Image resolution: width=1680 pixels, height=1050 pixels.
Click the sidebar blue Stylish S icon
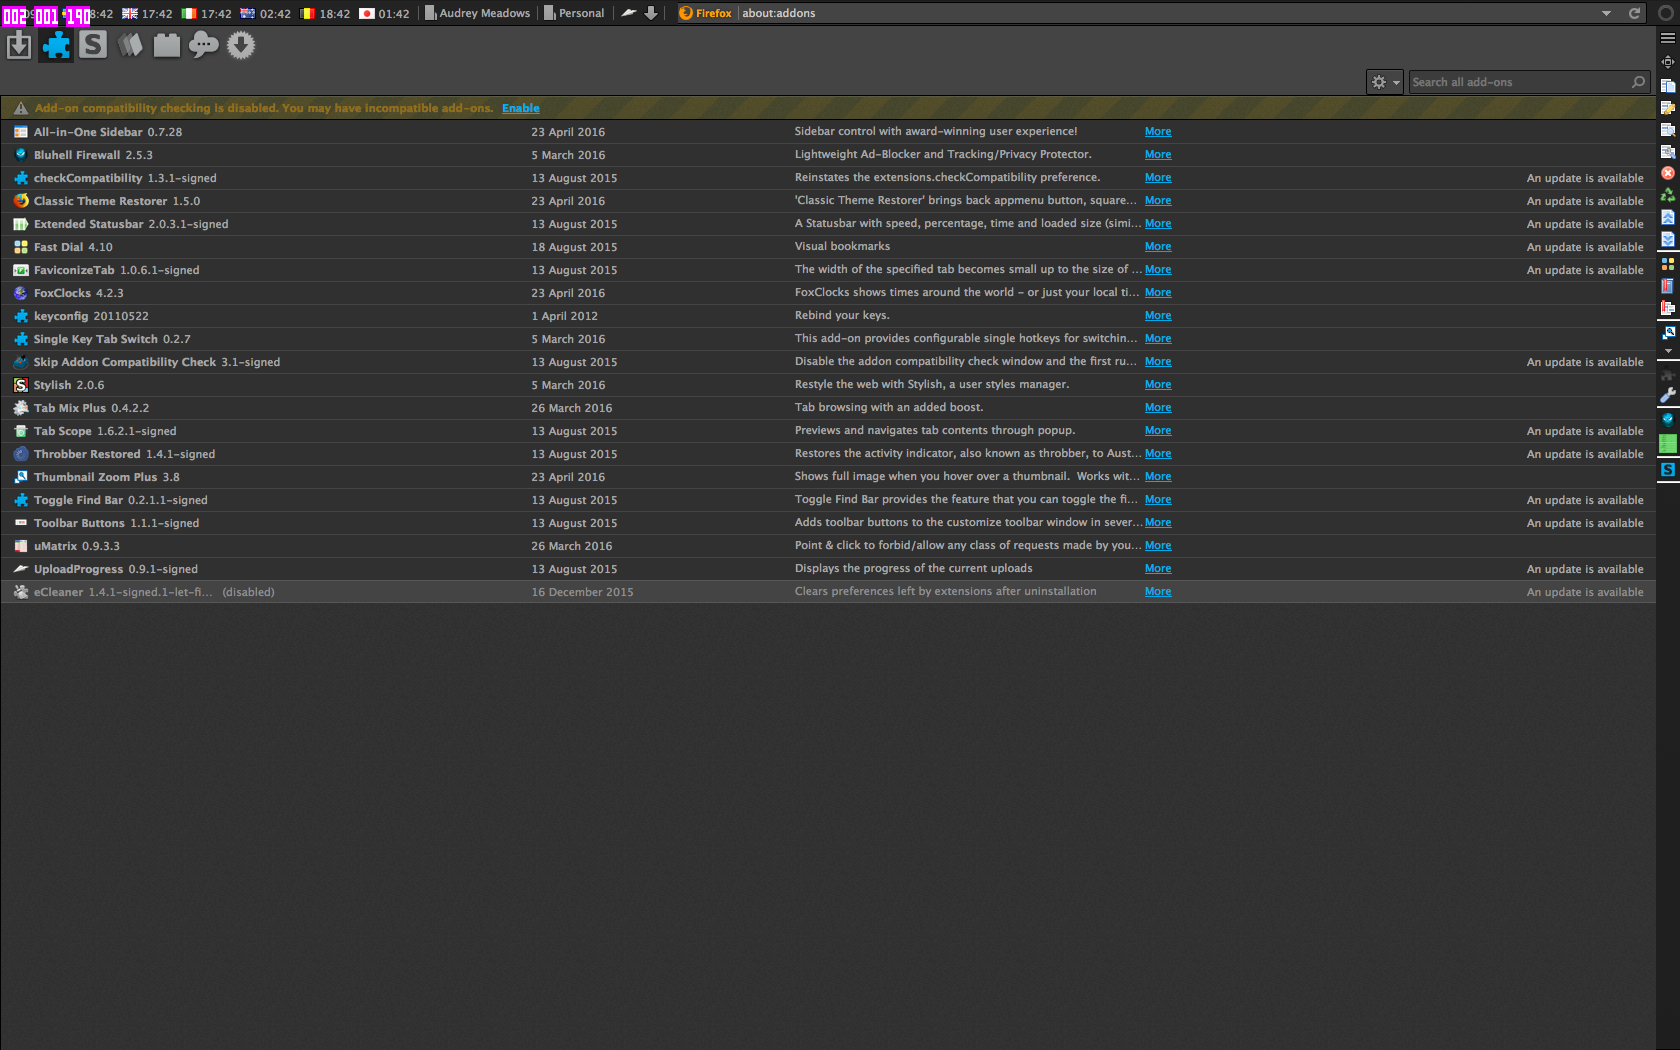1668,469
